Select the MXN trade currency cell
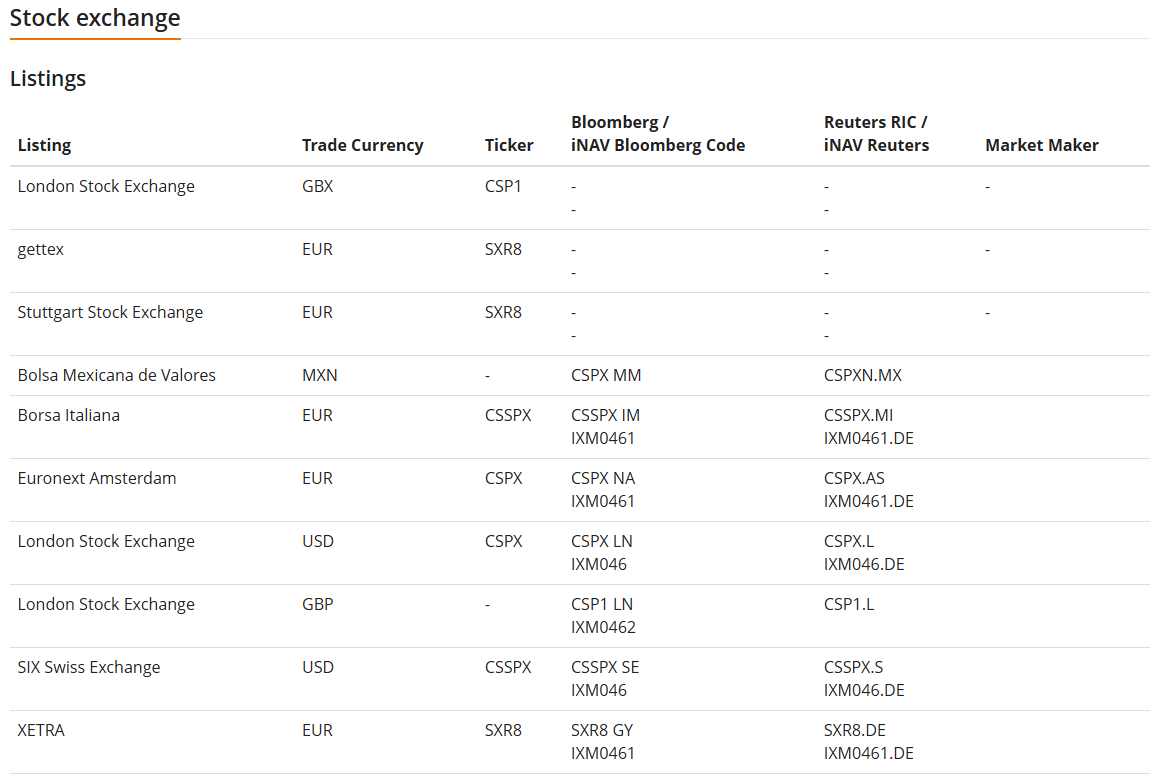This screenshot has height=777, width=1162. point(319,375)
